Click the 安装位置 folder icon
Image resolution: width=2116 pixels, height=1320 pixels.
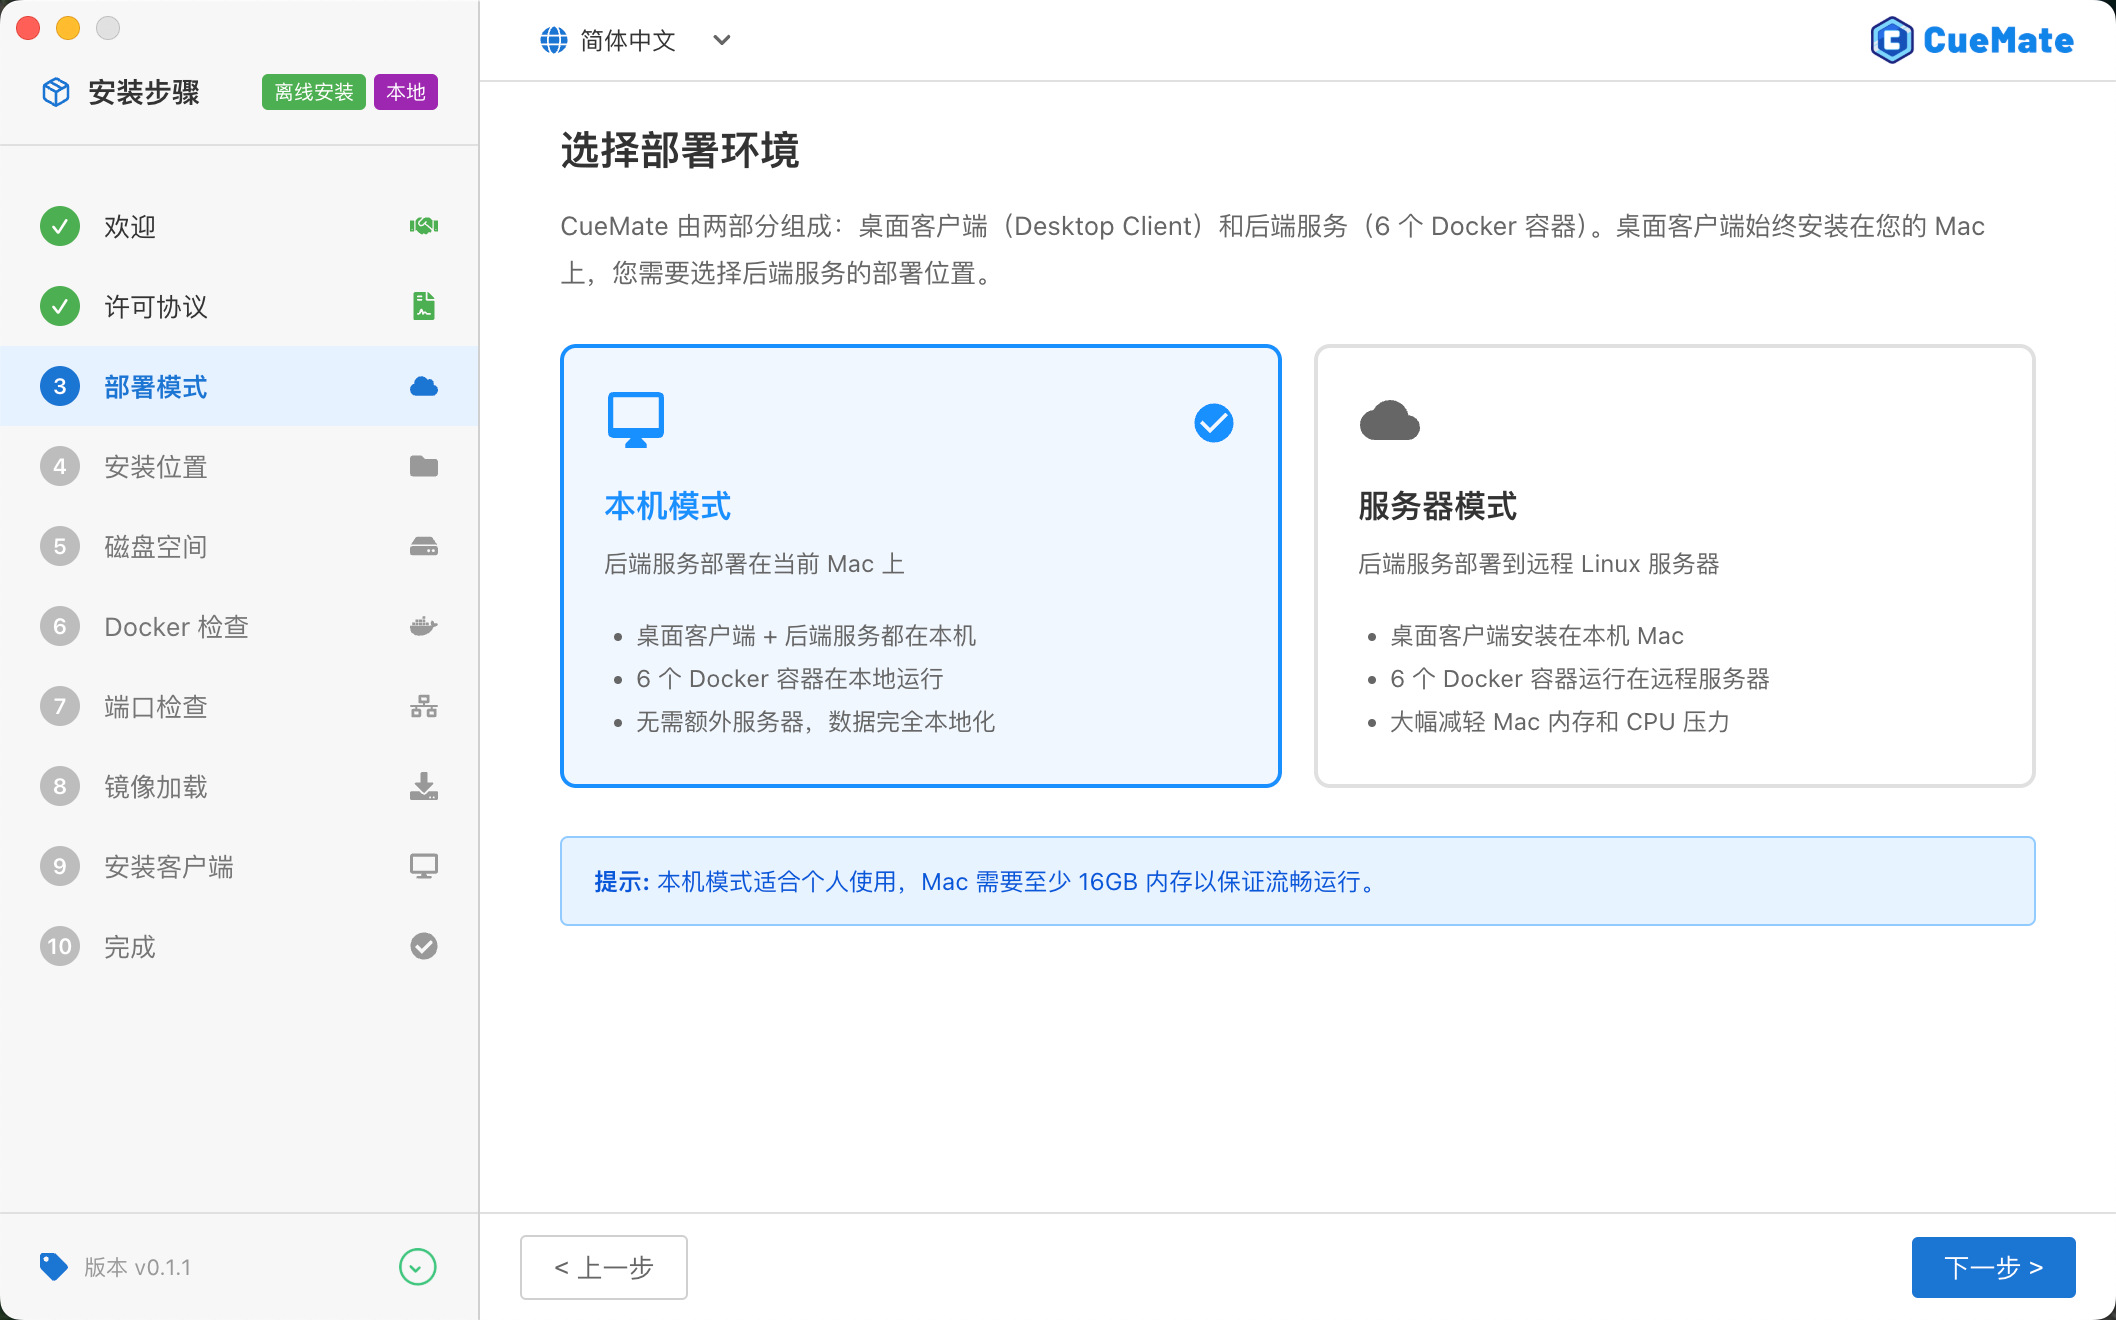coord(424,466)
